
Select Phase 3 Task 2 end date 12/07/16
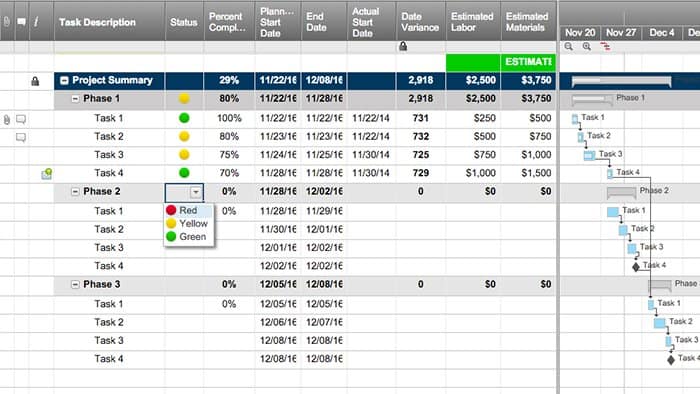[324, 322]
